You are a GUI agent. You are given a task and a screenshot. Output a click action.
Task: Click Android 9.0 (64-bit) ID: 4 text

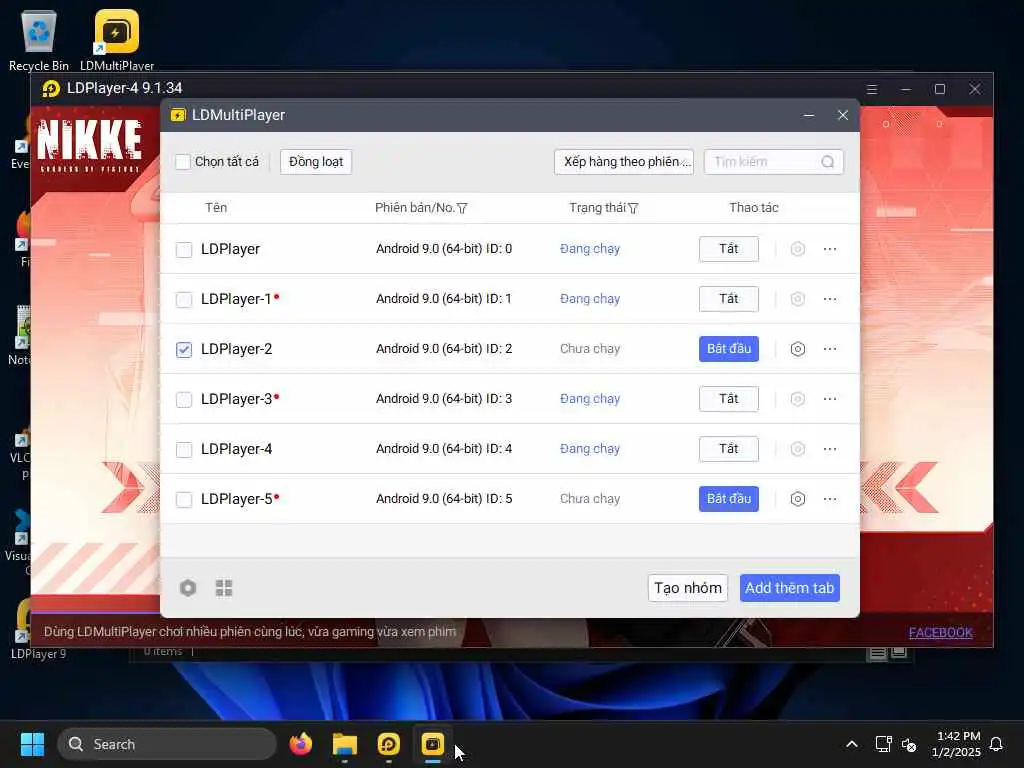pyautogui.click(x=444, y=449)
